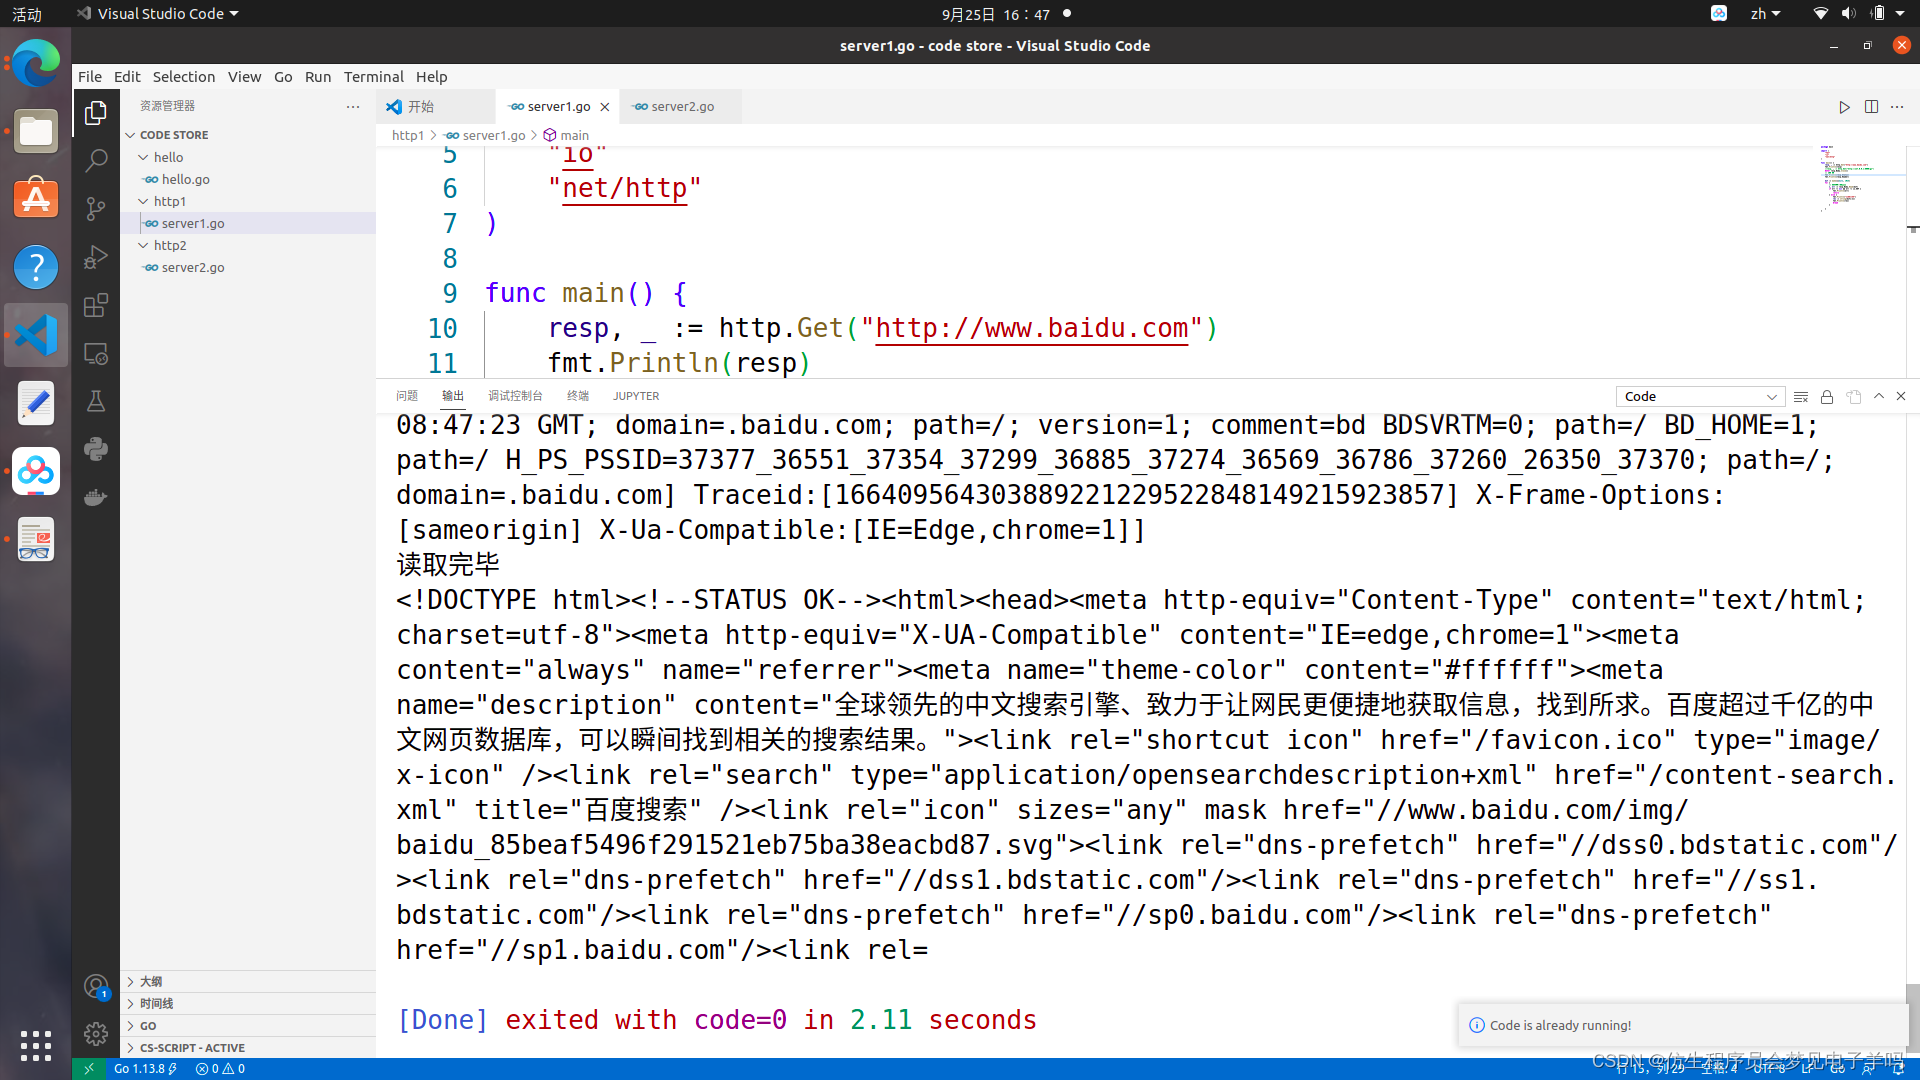Open the Terminal menu
The width and height of the screenshot is (1920, 1080).
coord(373,76)
